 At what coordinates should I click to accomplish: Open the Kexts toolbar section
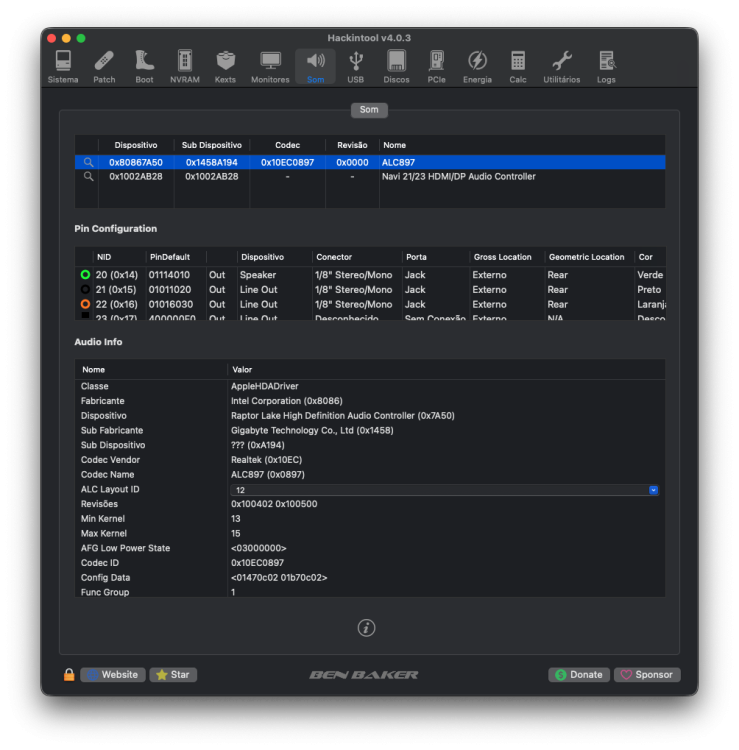[x=225, y=67]
